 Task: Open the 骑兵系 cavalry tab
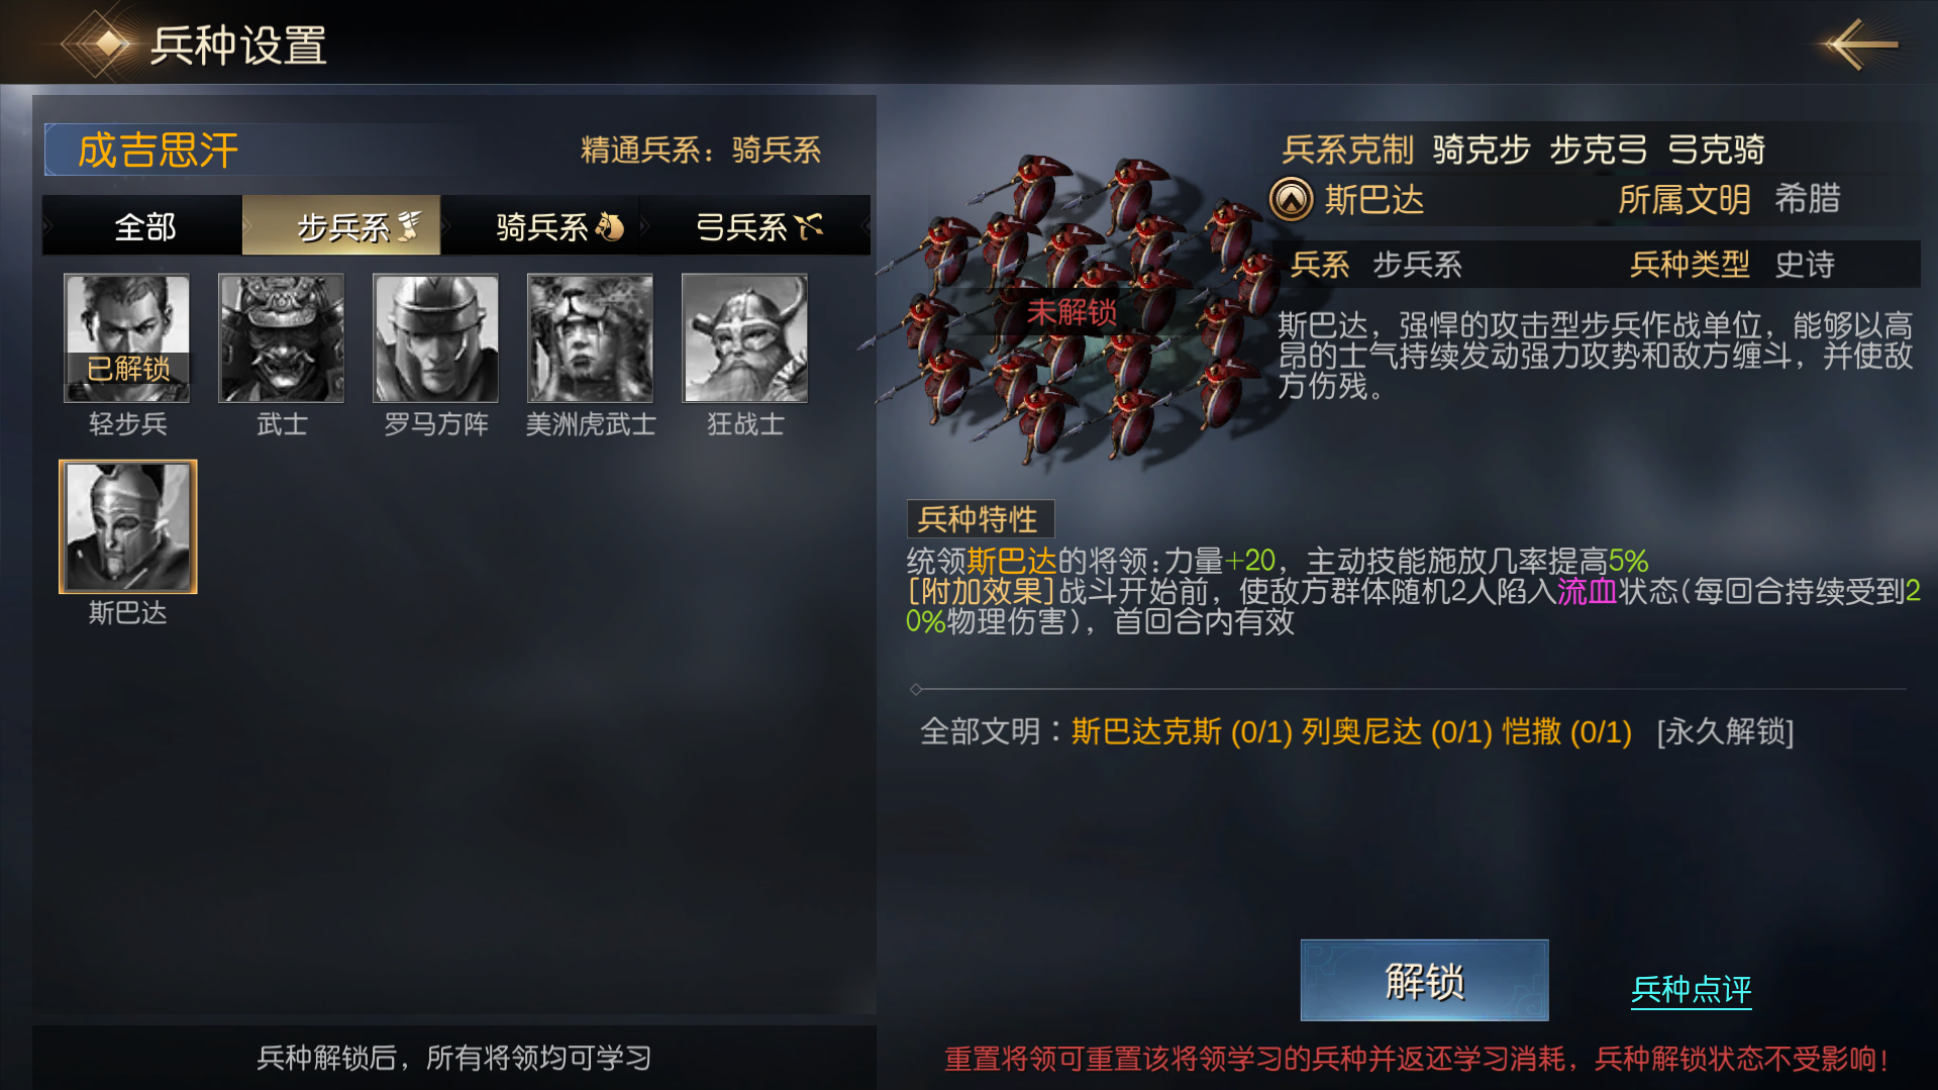coord(541,226)
